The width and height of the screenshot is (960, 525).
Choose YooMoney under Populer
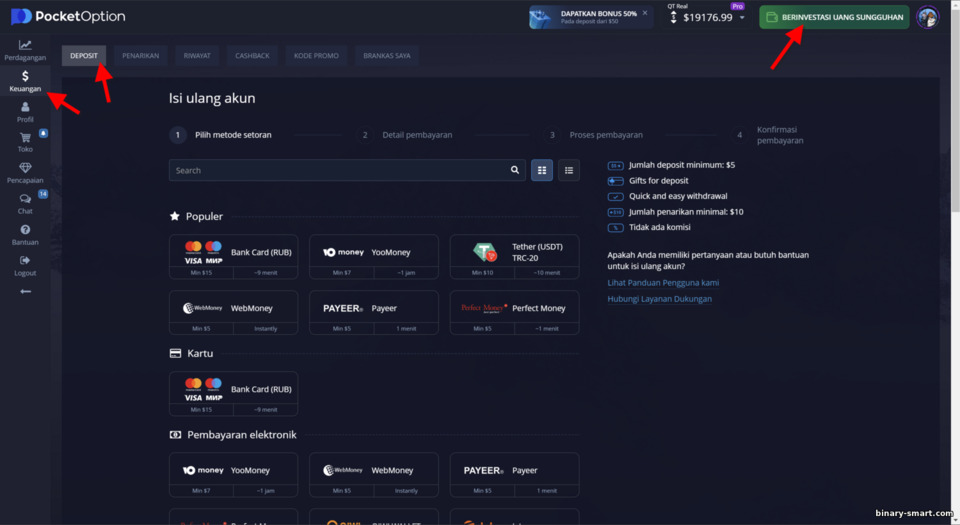click(373, 257)
